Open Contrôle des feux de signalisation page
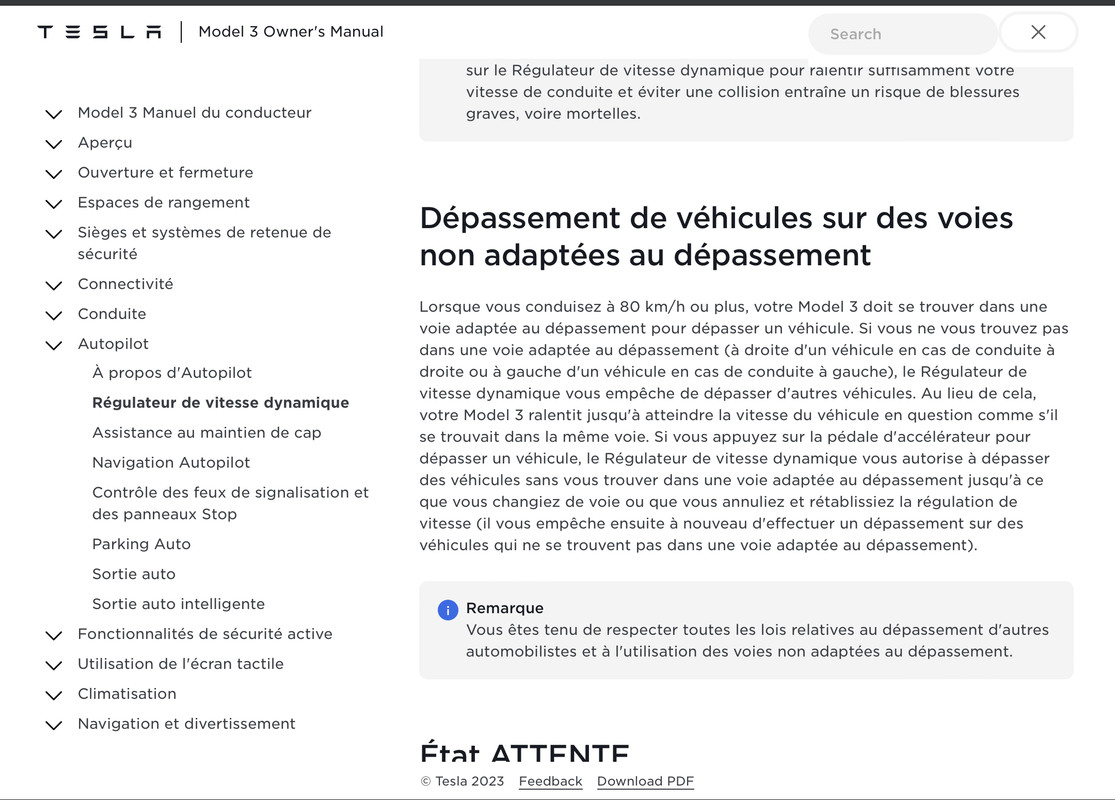Viewport: 1115px width, 800px height. point(230,503)
